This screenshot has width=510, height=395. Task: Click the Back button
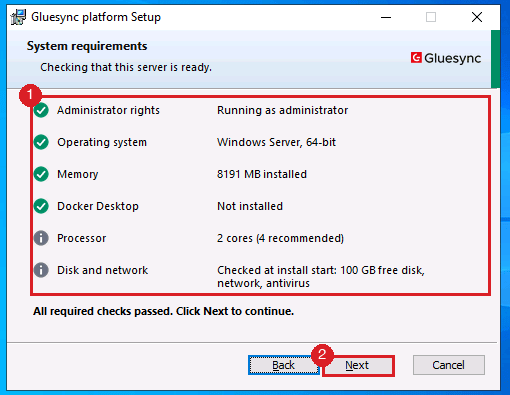point(283,365)
